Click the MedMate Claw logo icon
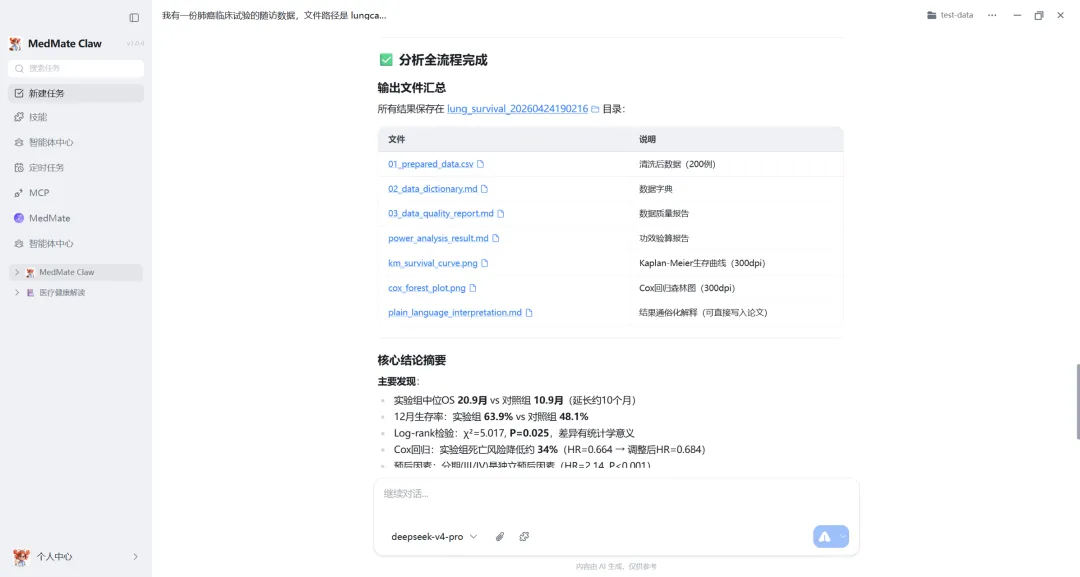 click(x=15, y=44)
